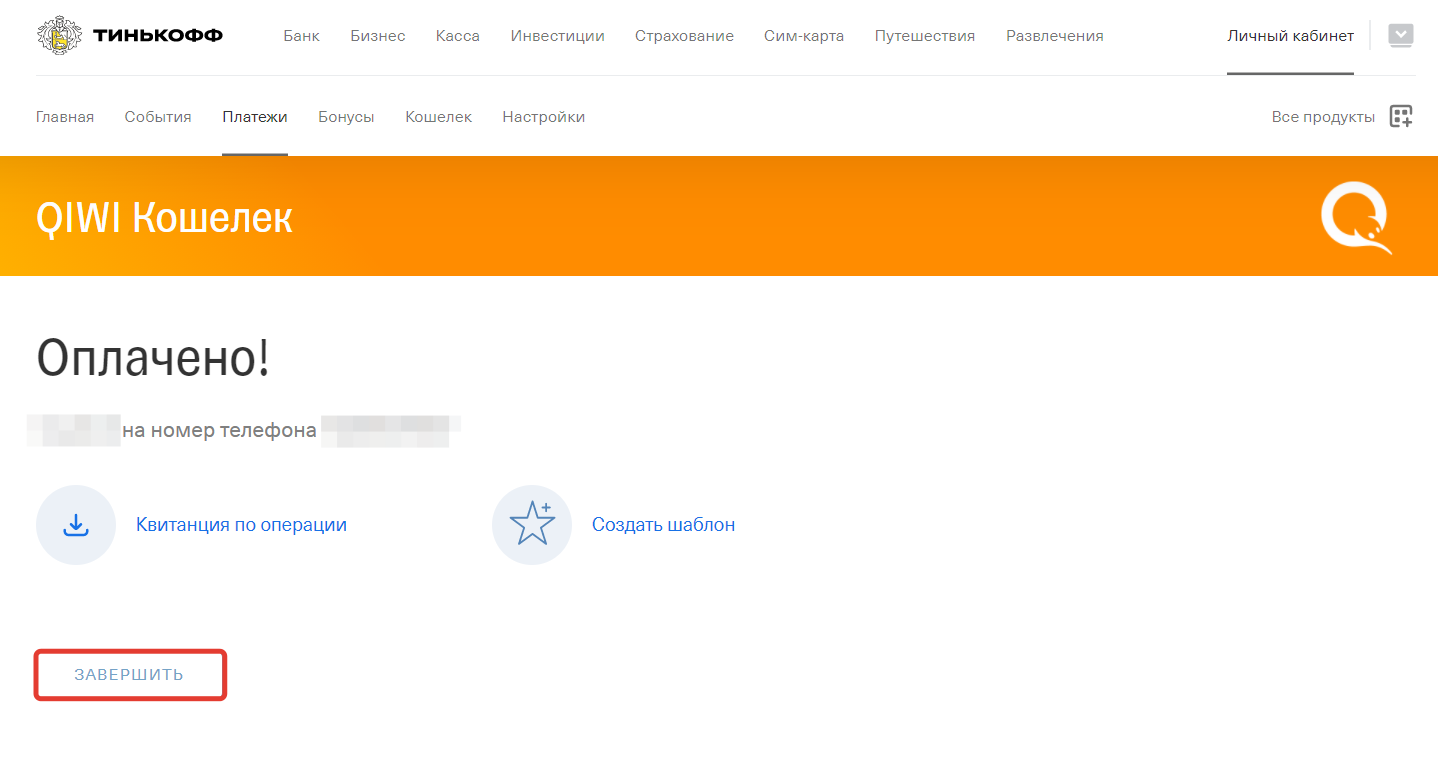Click the QIWI Кошелек banner title
Viewport: 1438px width, 783px height.
pos(164,218)
